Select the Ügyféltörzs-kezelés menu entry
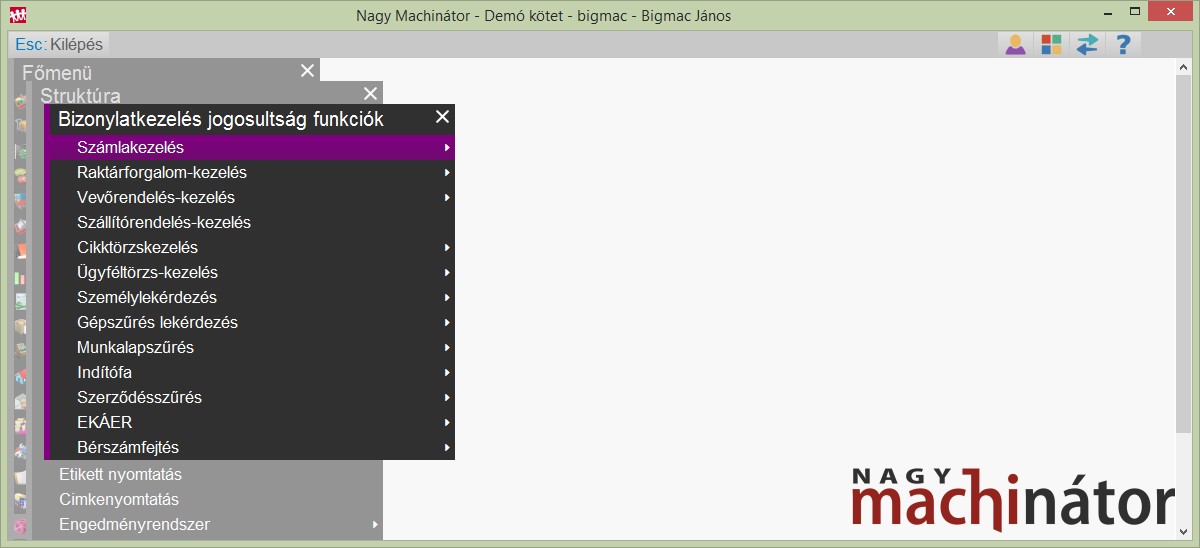 [x=250, y=272]
